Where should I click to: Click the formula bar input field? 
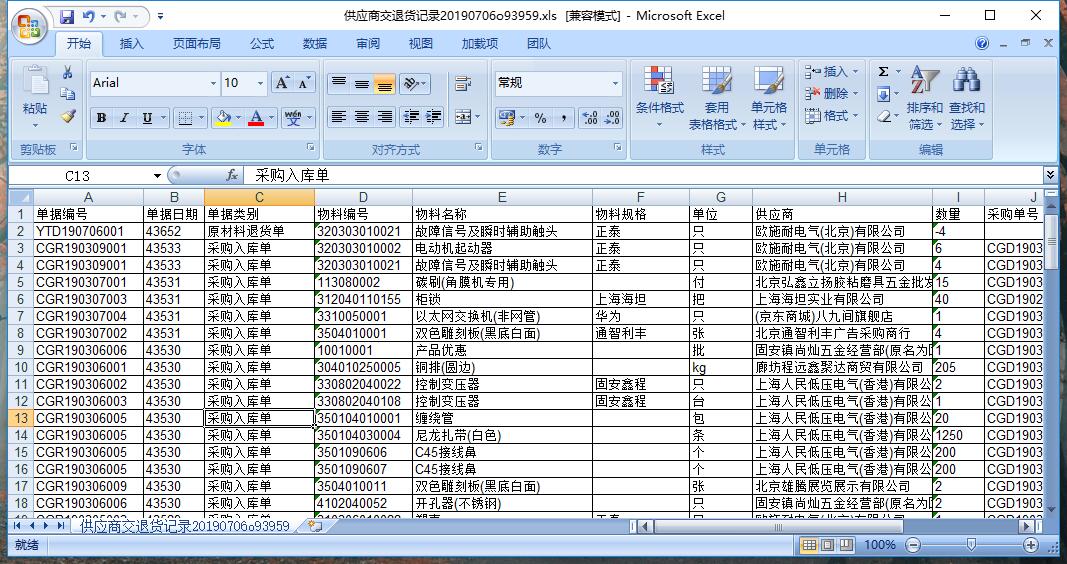pos(640,175)
